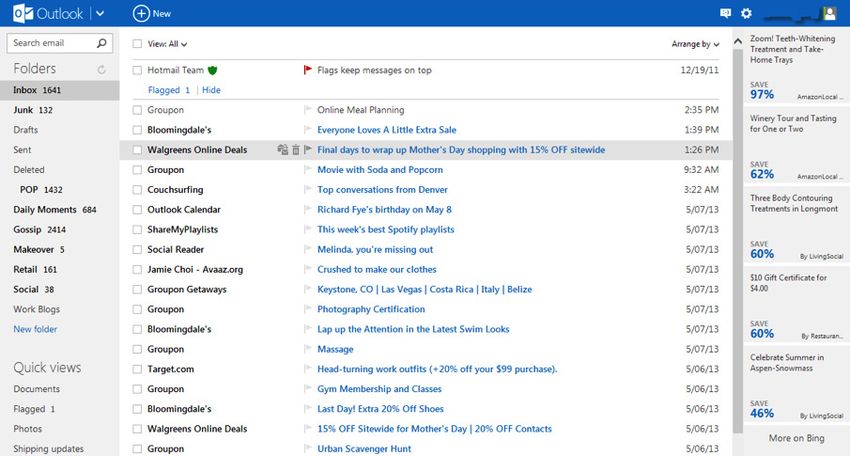Open the Photos quick view

point(28,429)
